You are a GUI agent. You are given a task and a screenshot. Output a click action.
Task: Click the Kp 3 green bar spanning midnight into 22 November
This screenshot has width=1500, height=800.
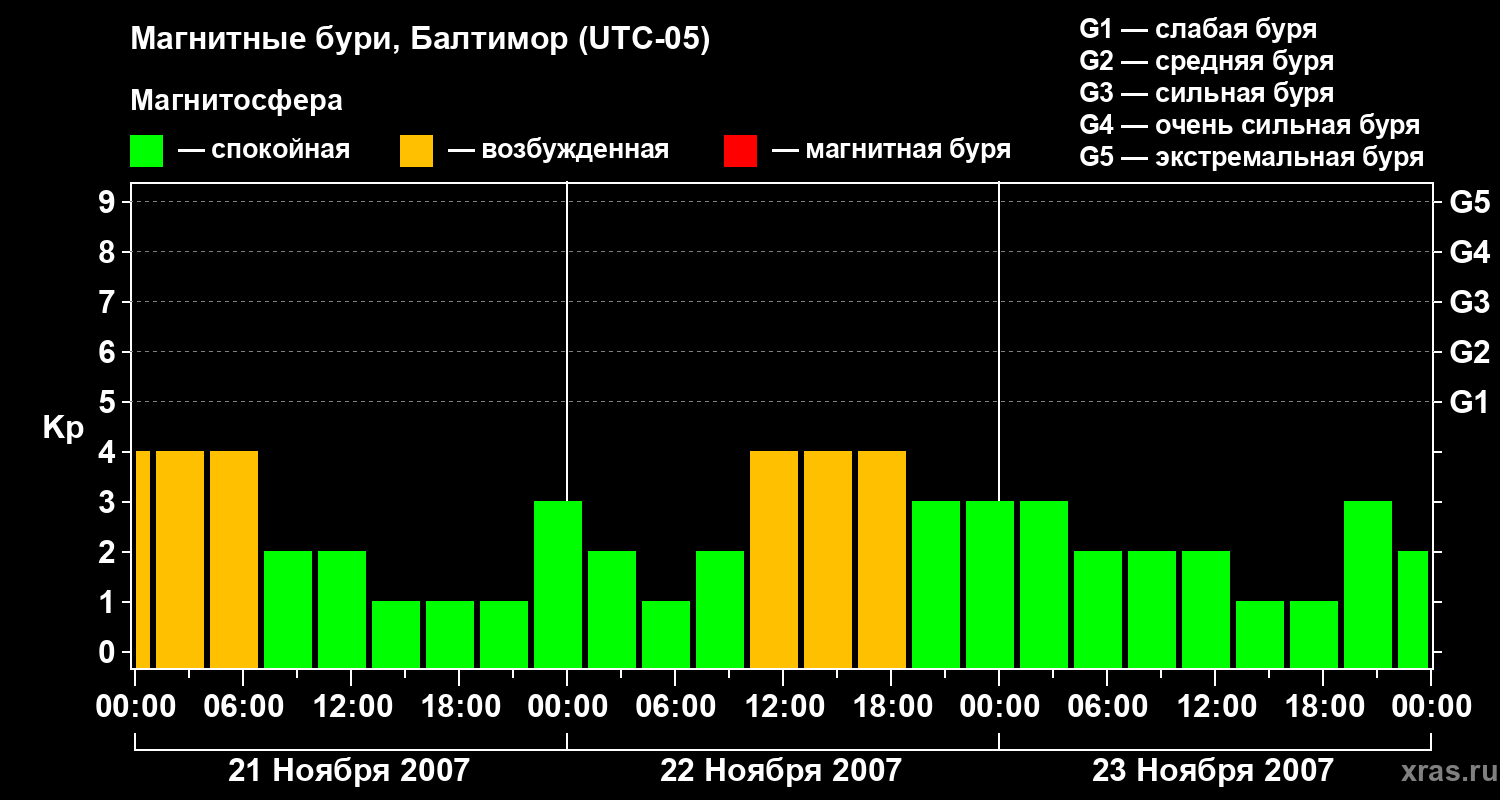pos(558,584)
